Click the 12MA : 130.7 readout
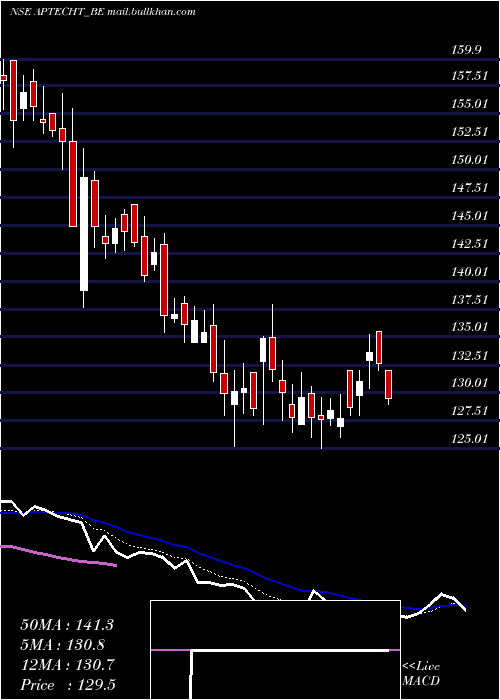The image size is (500, 700). tap(67, 665)
